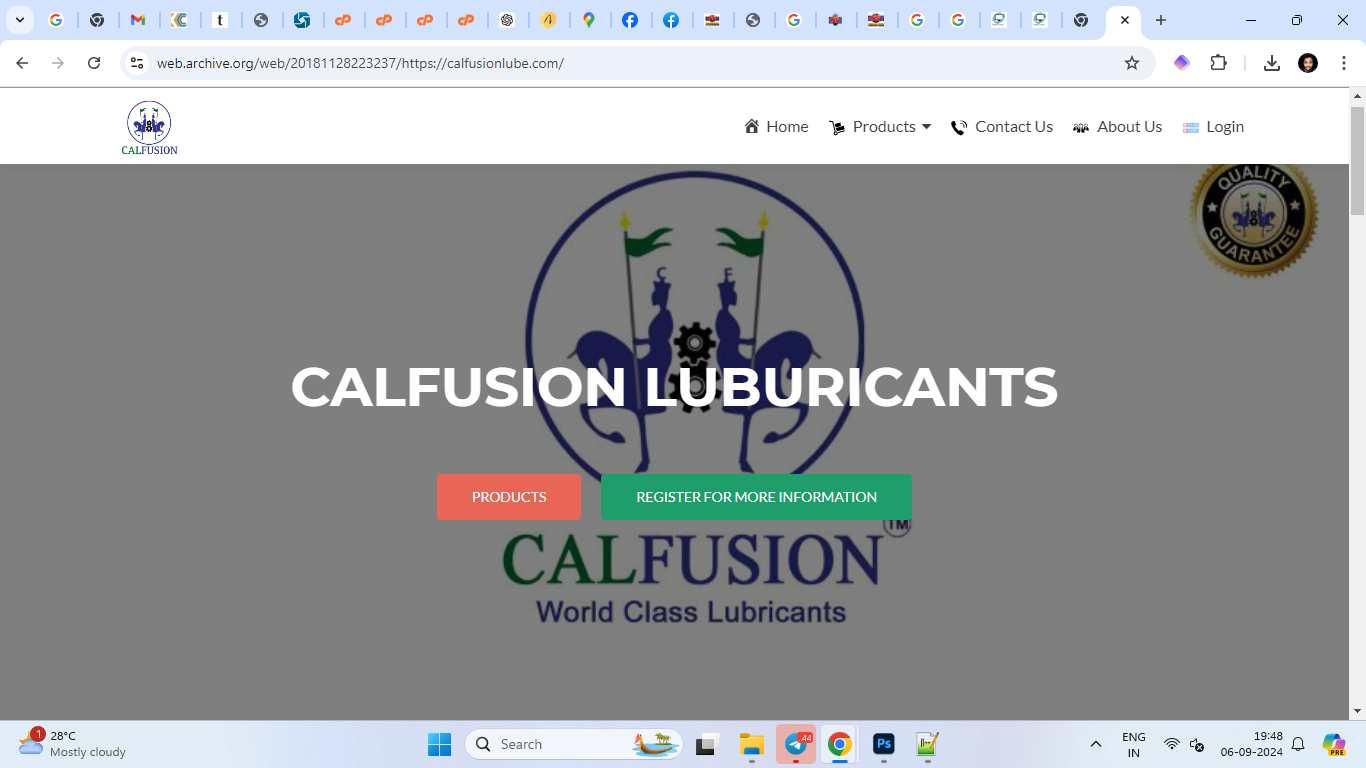The width and height of the screenshot is (1366, 768).
Task: Open Telegram from the taskbar
Action: click(796, 744)
